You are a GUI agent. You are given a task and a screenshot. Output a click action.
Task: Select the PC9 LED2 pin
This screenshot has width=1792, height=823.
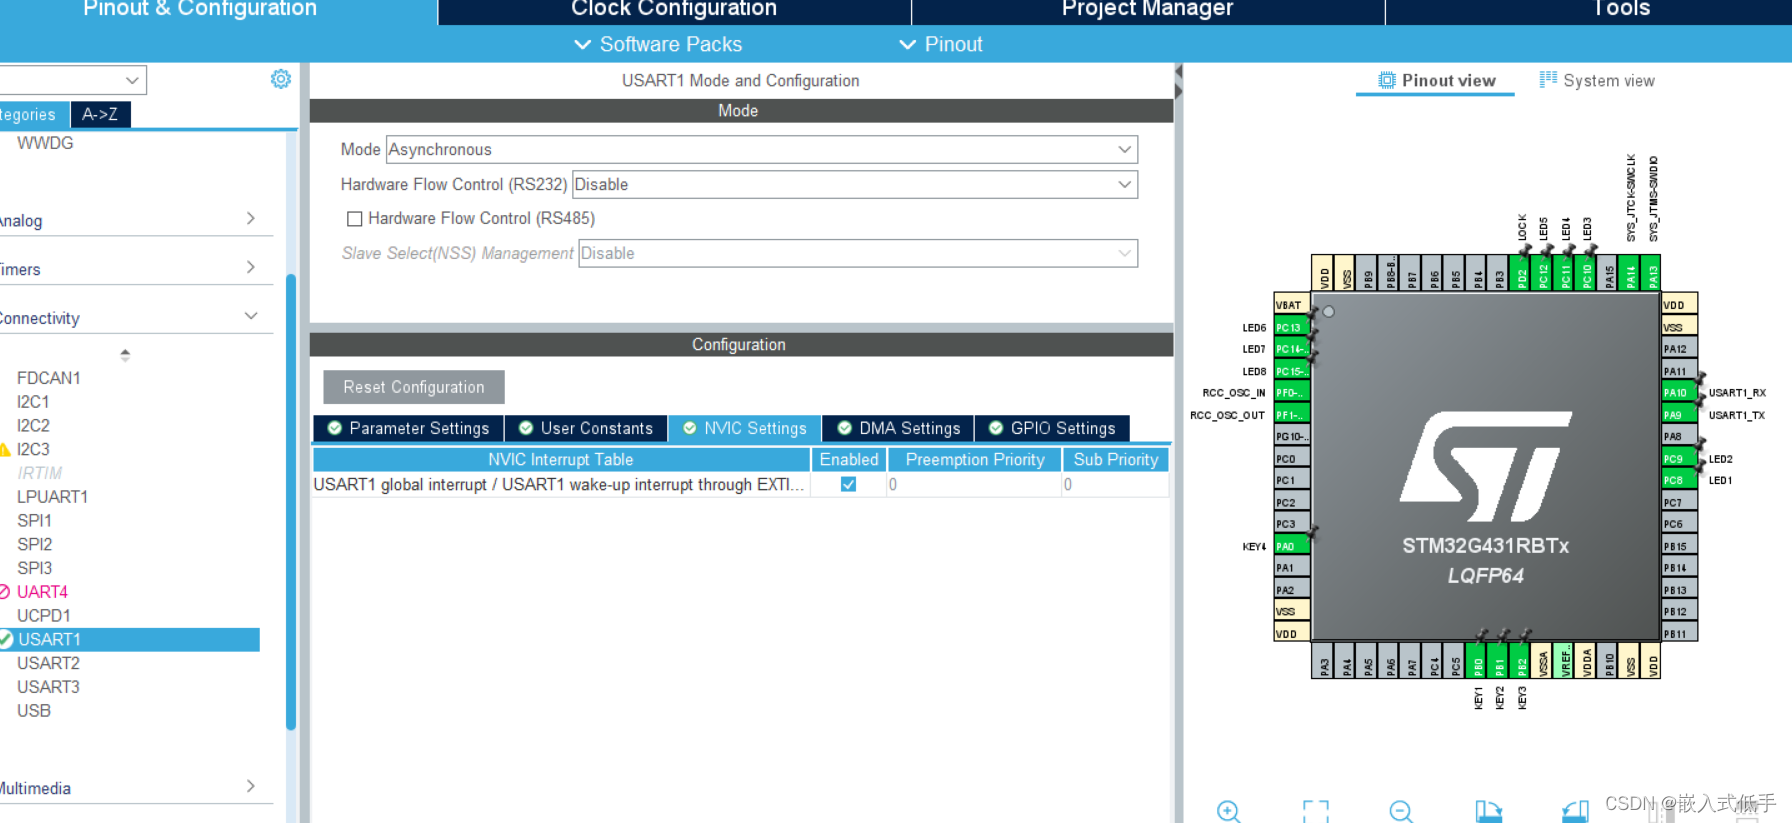[1679, 459]
